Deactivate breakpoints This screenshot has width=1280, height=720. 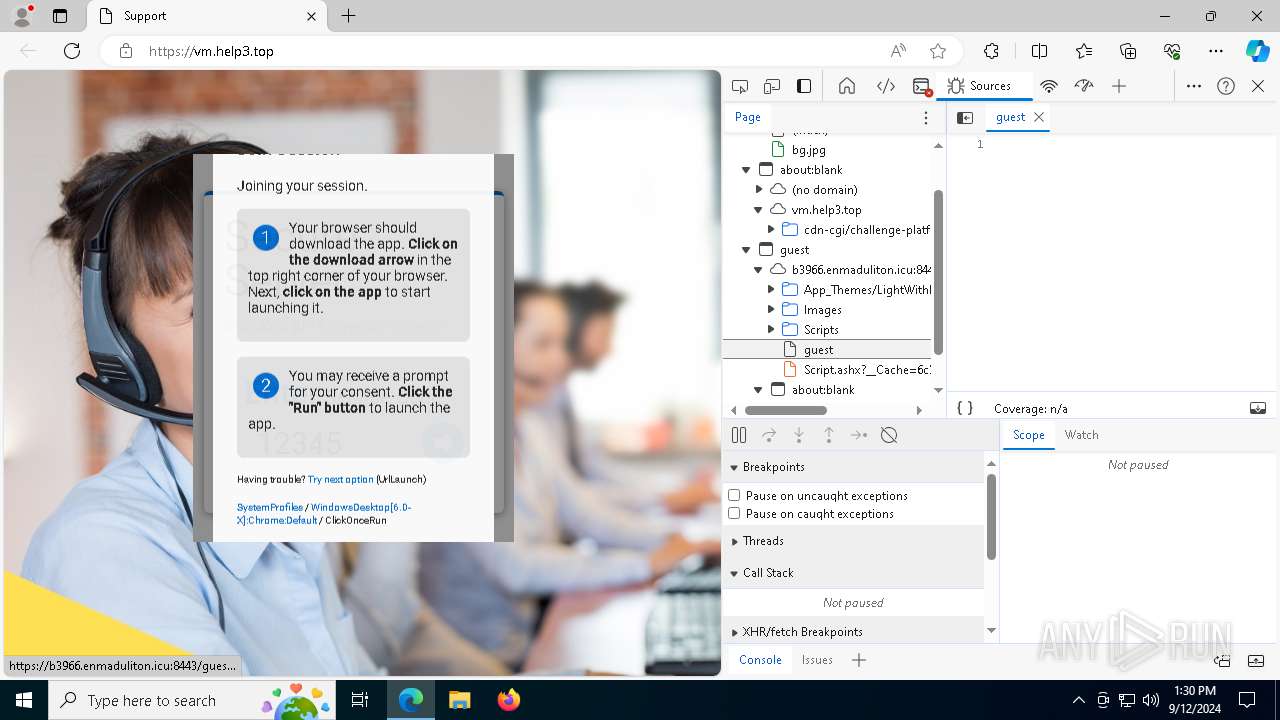(x=889, y=435)
